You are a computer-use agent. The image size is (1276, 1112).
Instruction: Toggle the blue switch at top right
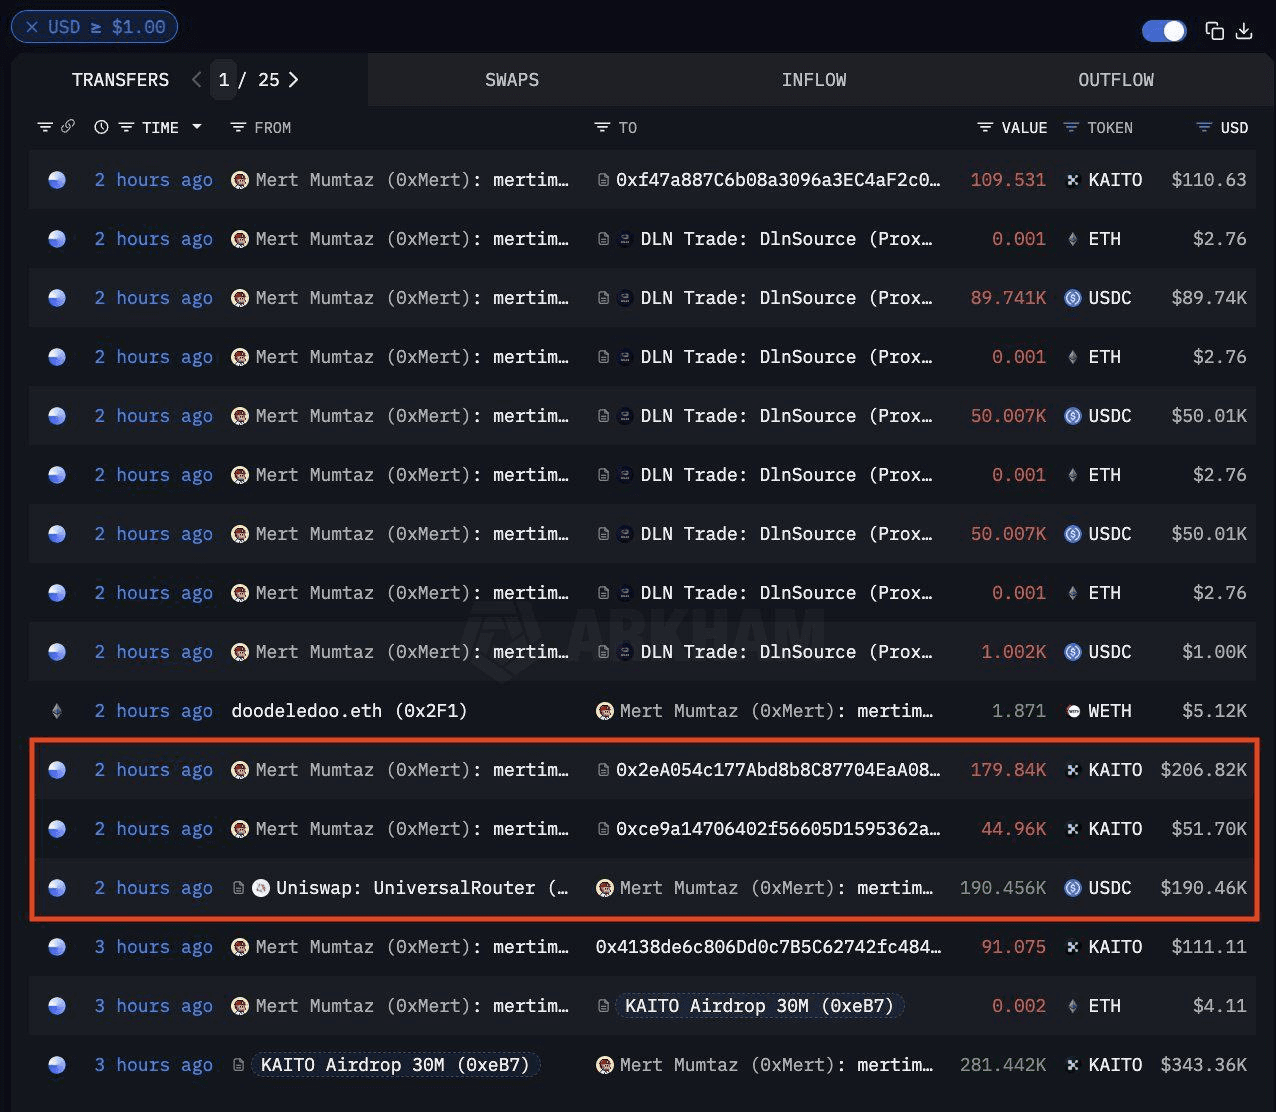point(1164,31)
